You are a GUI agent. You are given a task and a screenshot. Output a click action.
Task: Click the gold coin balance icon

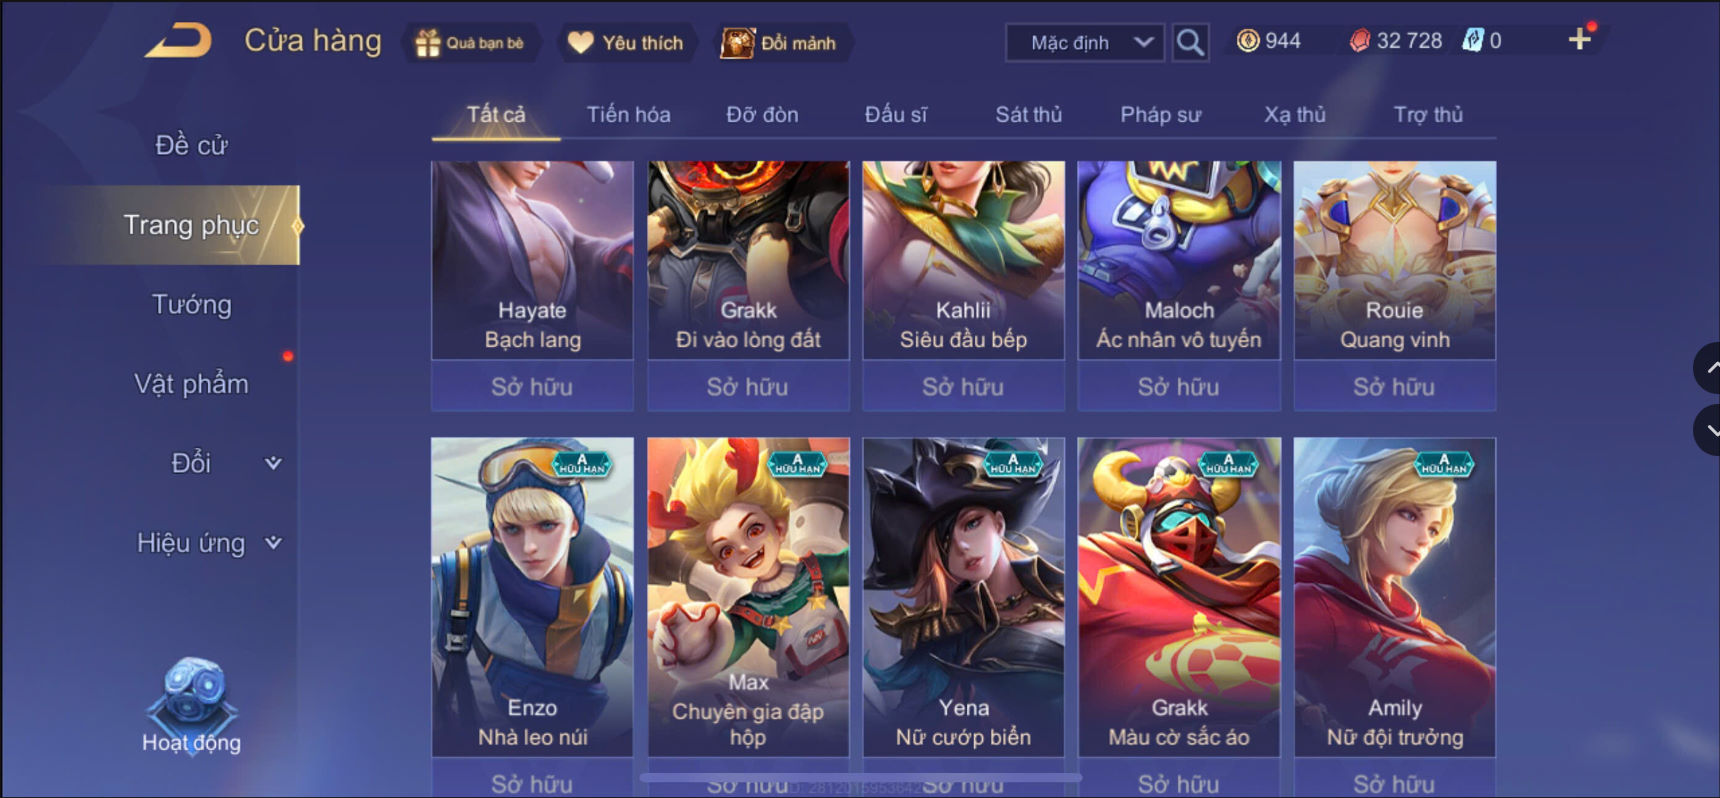(x=1248, y=41)
